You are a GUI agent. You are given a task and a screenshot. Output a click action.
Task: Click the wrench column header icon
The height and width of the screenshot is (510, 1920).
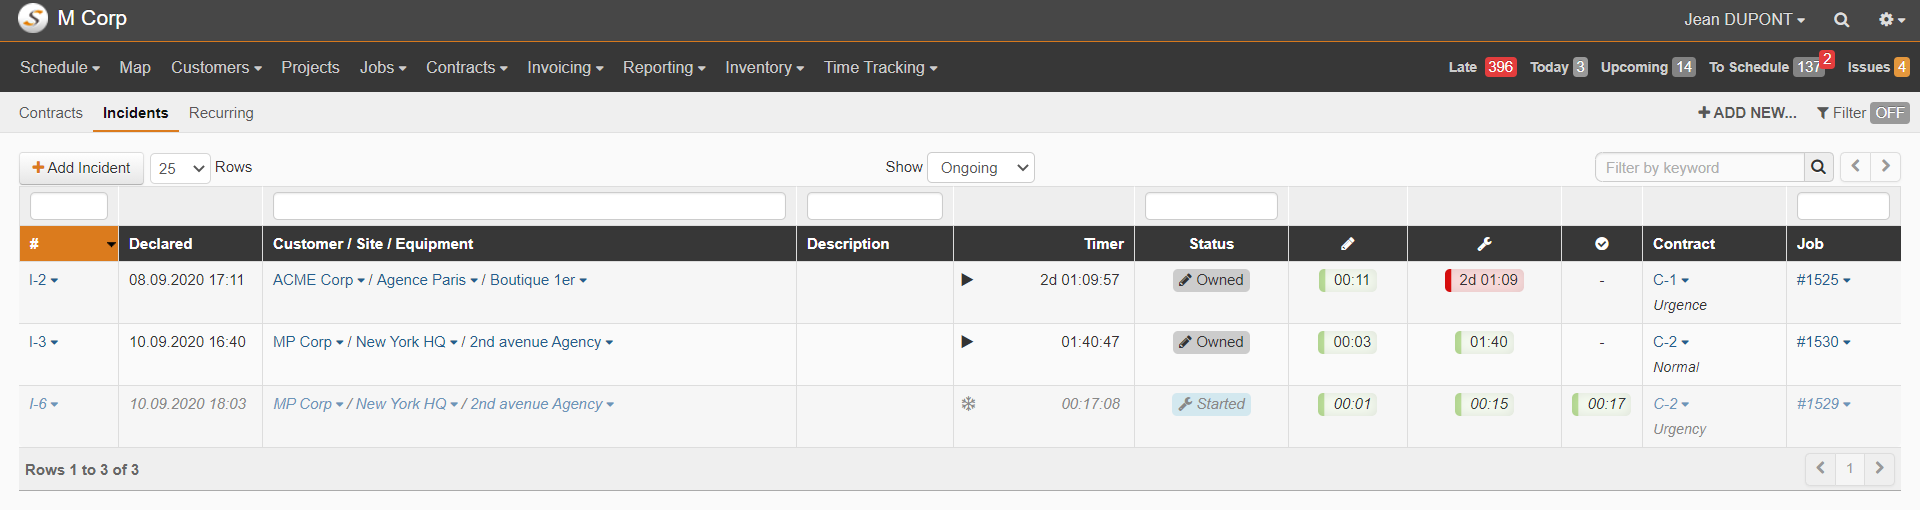(1484, 244)
